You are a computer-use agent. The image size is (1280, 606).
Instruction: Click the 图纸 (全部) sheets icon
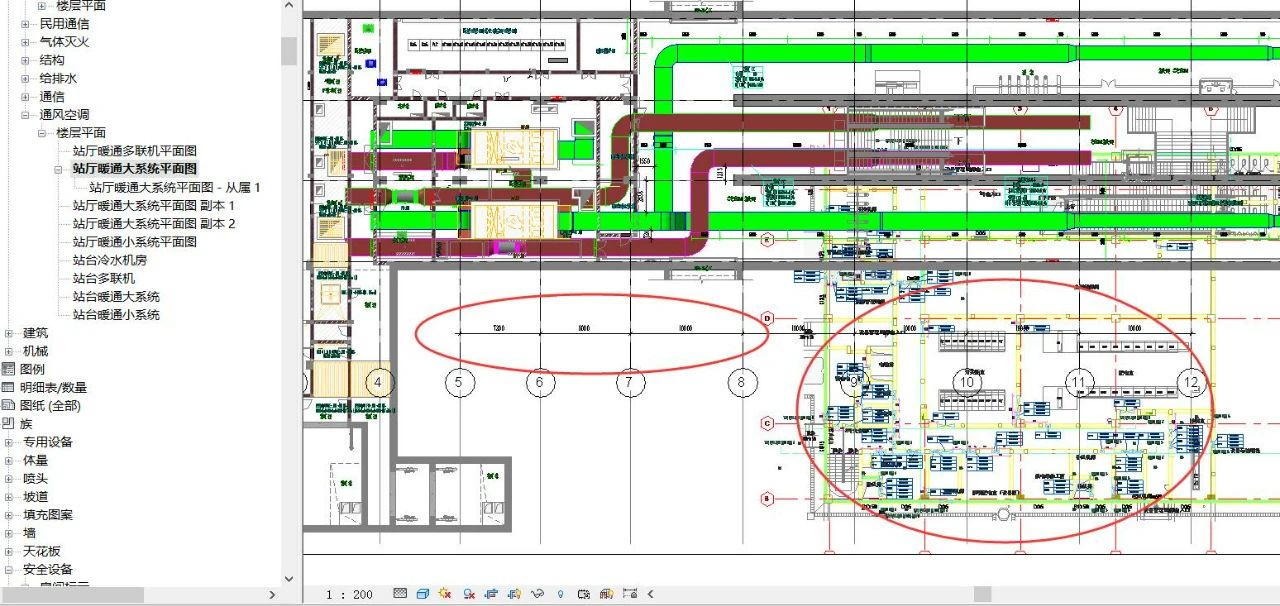pos(9,406)
